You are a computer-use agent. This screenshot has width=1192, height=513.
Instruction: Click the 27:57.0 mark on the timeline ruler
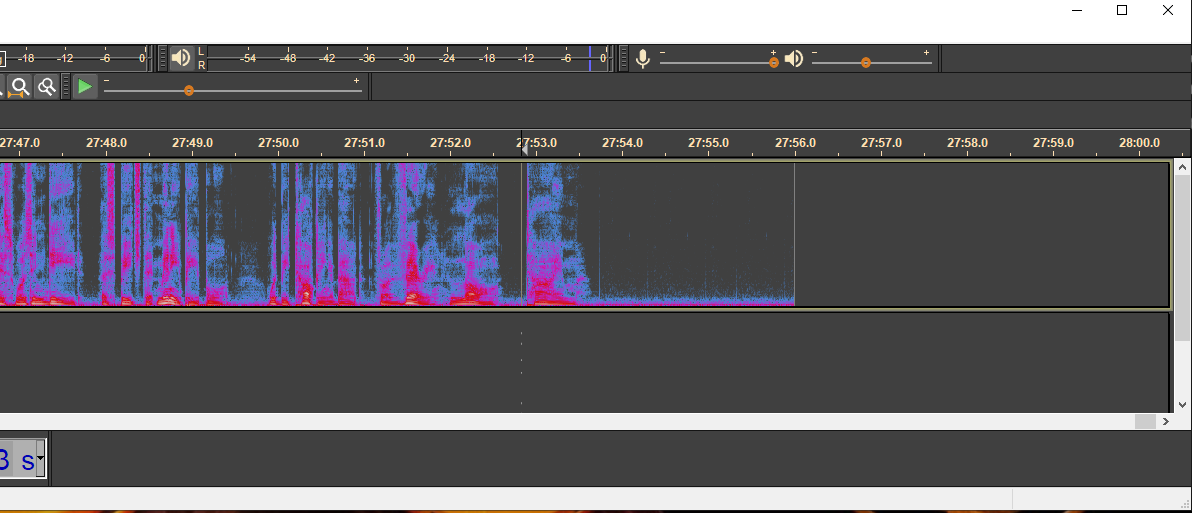[881, 143]
